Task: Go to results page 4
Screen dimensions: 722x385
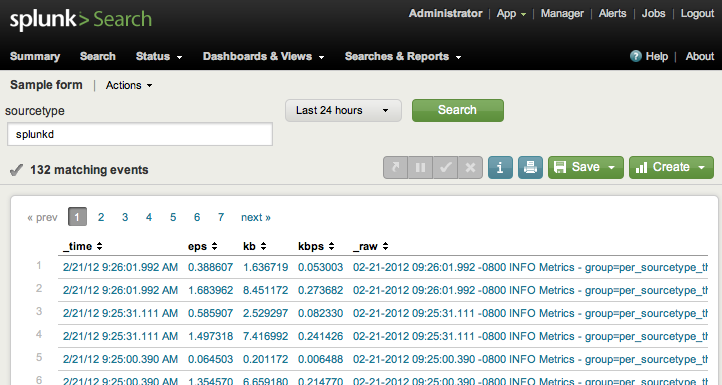Action: click(x=149, y=217)
